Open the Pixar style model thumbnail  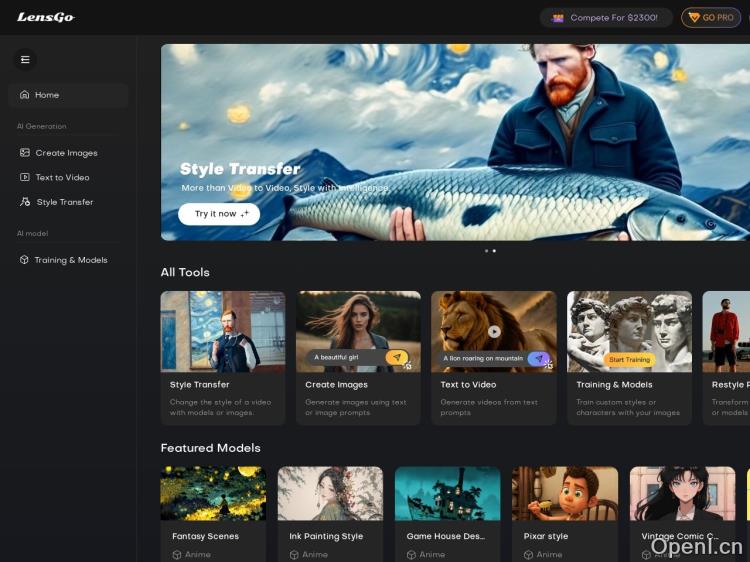(564, 494)
